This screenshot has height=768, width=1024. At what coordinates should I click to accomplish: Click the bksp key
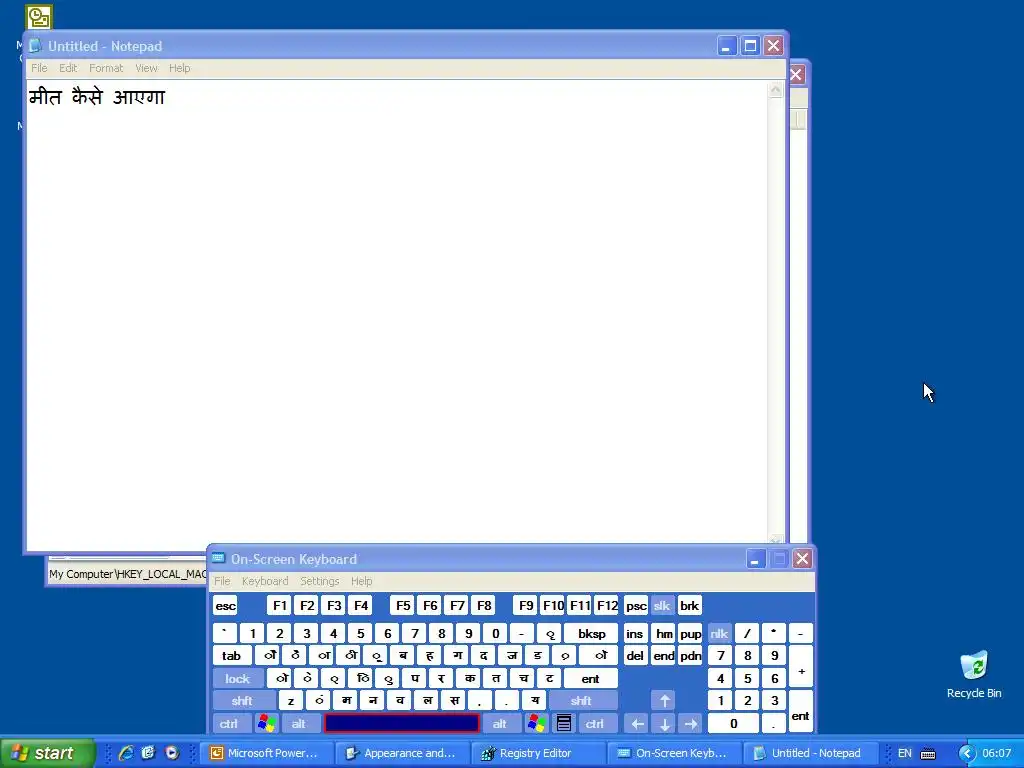pyautogui.click(x=591, y=633)
